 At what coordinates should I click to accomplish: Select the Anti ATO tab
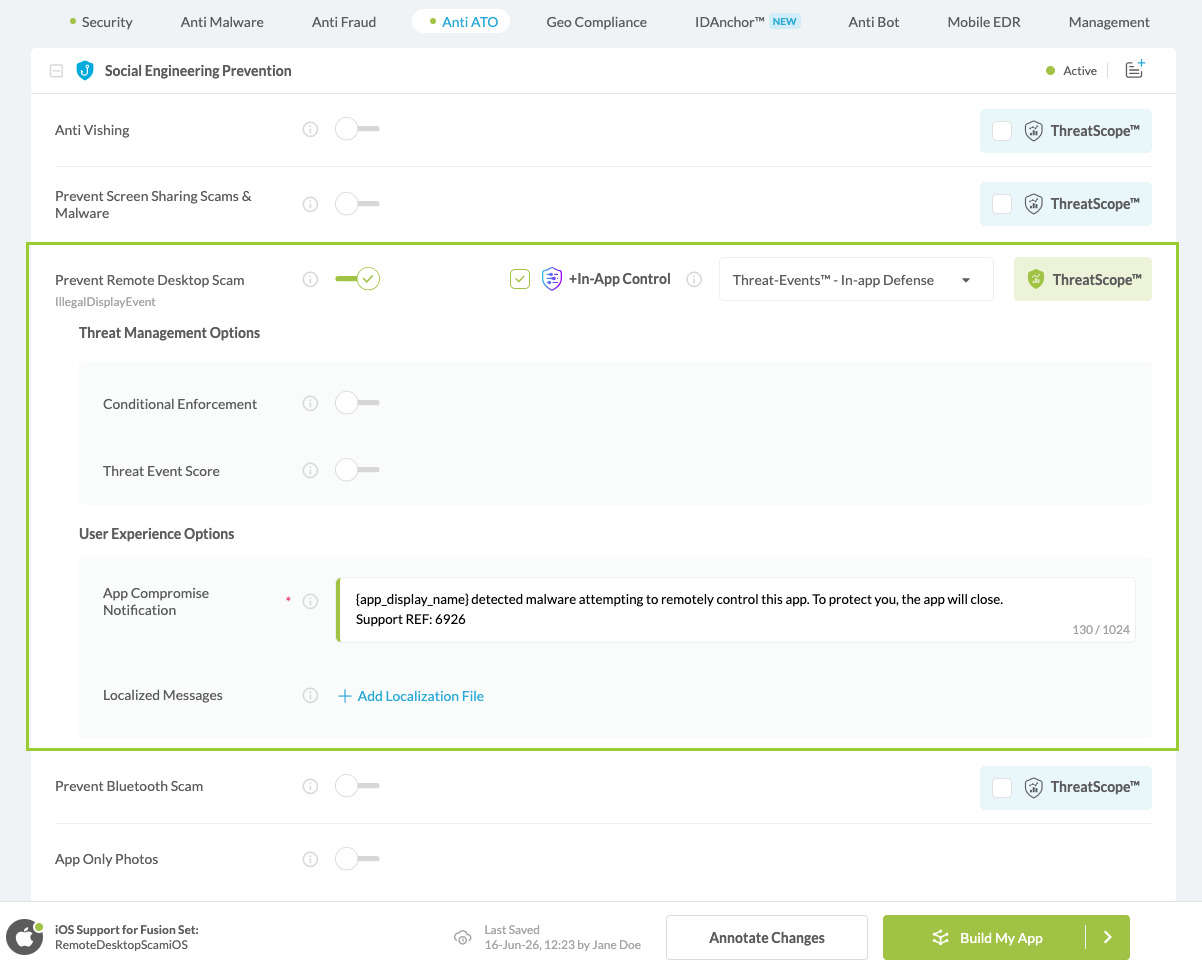[461, 22]
